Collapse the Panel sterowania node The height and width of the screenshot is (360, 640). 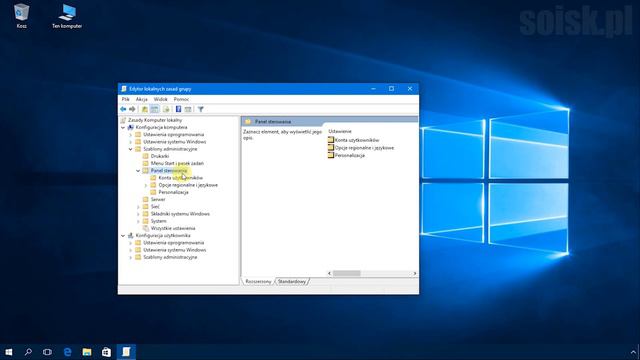(138, 171)
